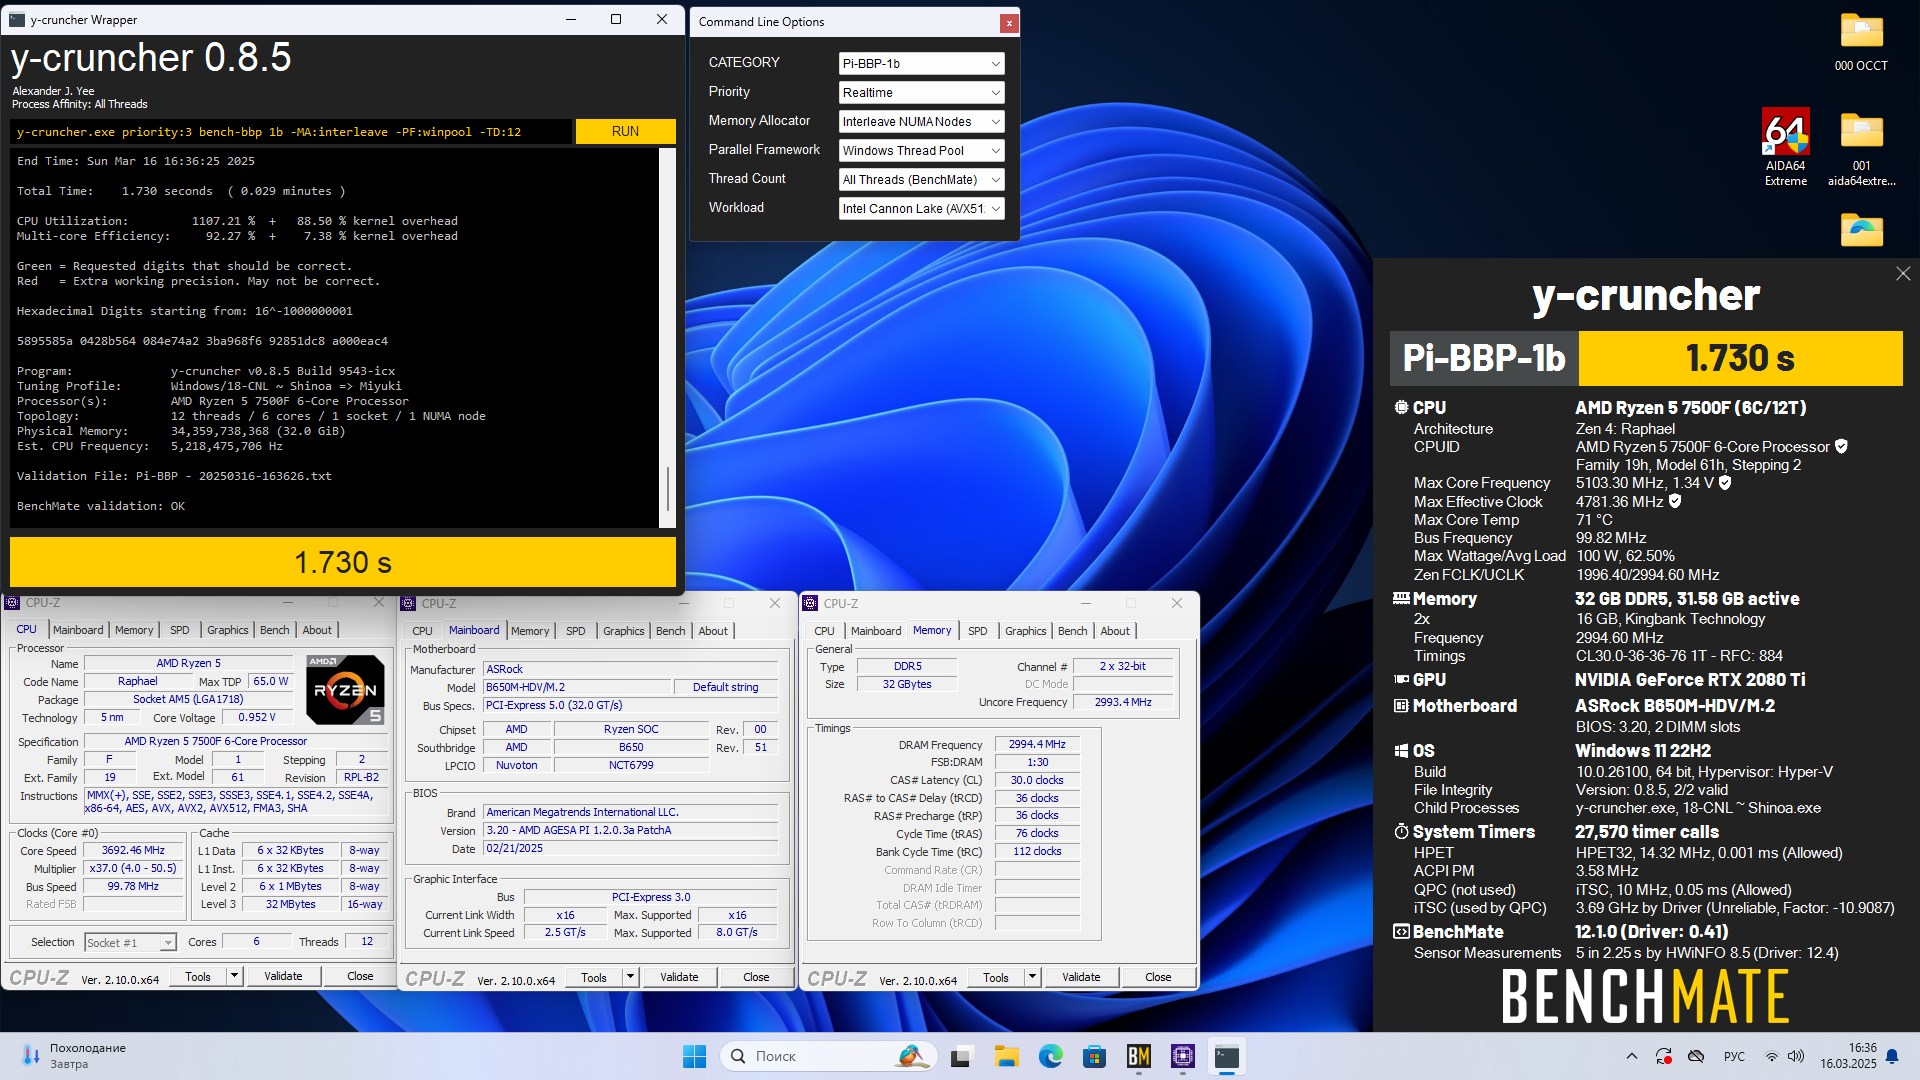
Task: Click the command line input in y-cruncher Wrapper
Action: [292, 131]
